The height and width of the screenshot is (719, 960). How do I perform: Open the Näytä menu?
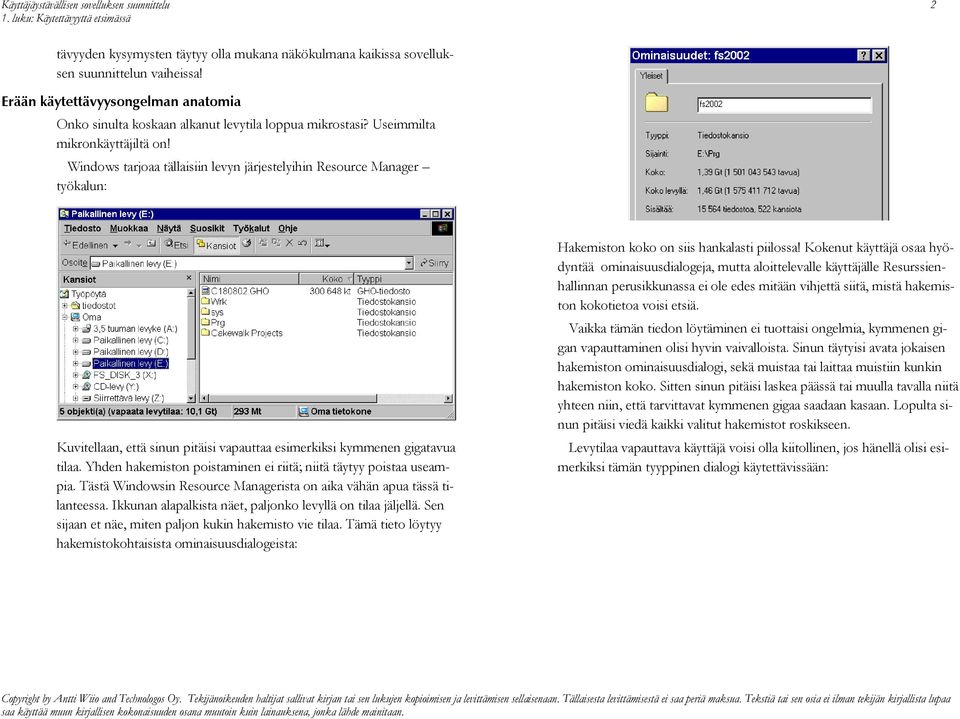[169, 228]
